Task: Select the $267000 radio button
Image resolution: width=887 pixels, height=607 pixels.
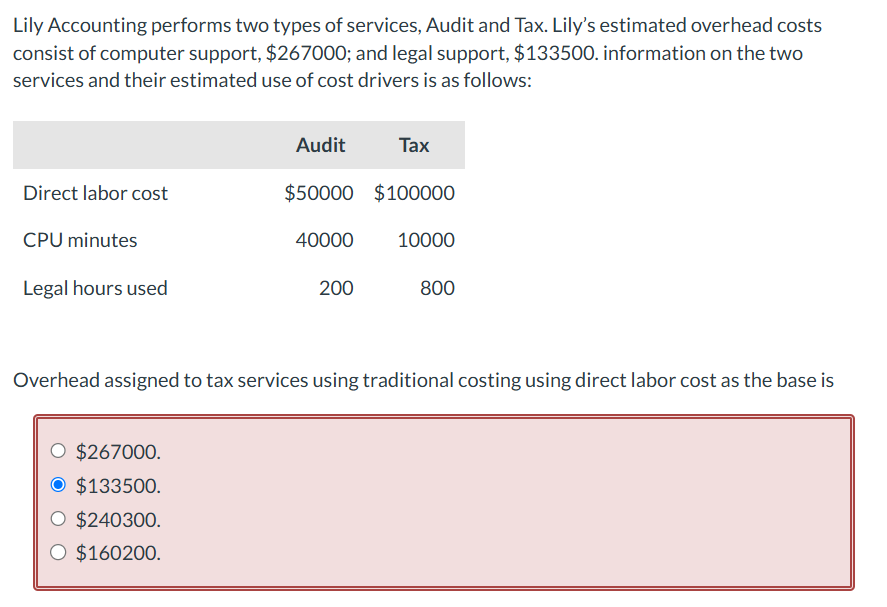Action: point(58,451)
